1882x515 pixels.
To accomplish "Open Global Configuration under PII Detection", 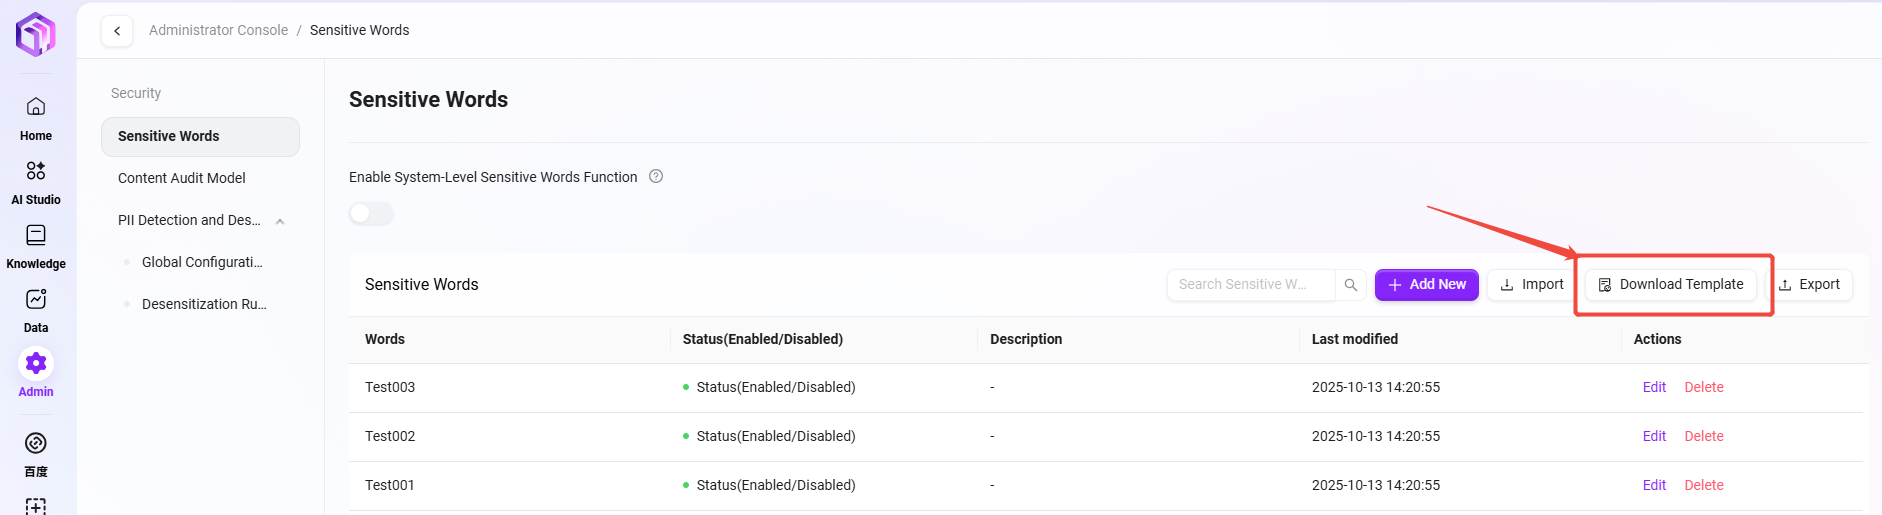I will pos(202,262).
